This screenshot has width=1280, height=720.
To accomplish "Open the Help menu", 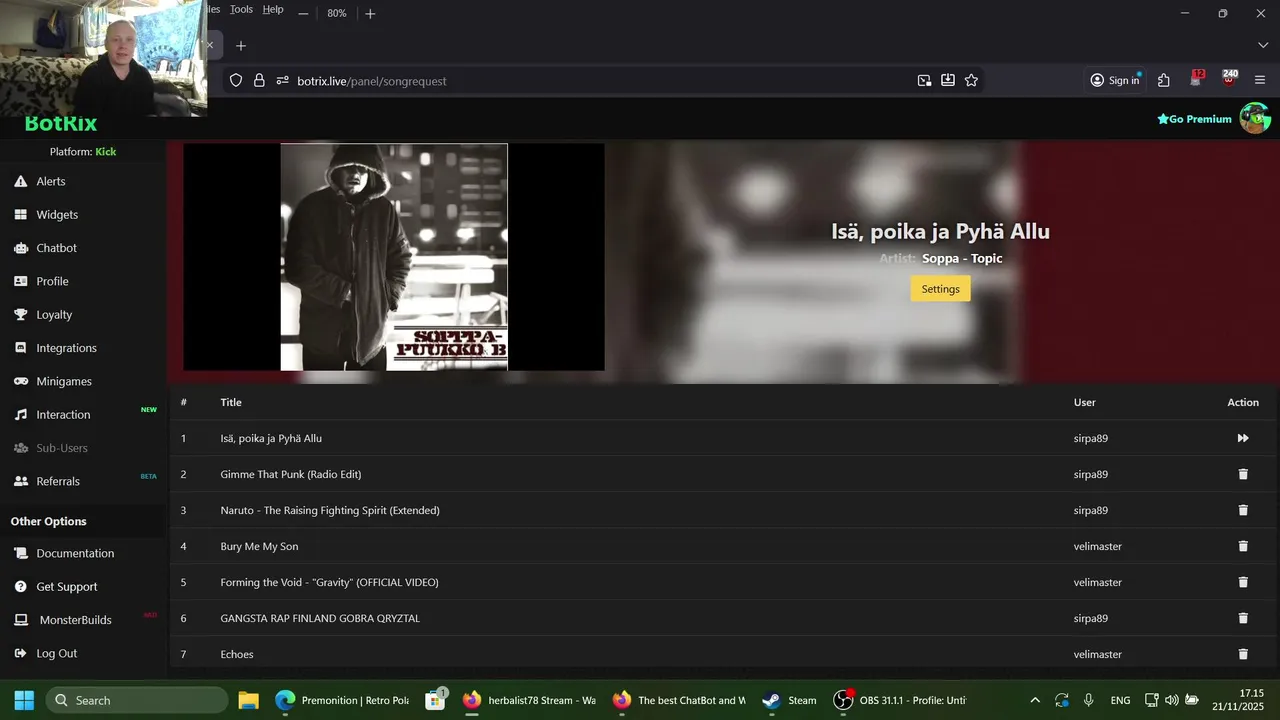I will [x=273, y=9].
